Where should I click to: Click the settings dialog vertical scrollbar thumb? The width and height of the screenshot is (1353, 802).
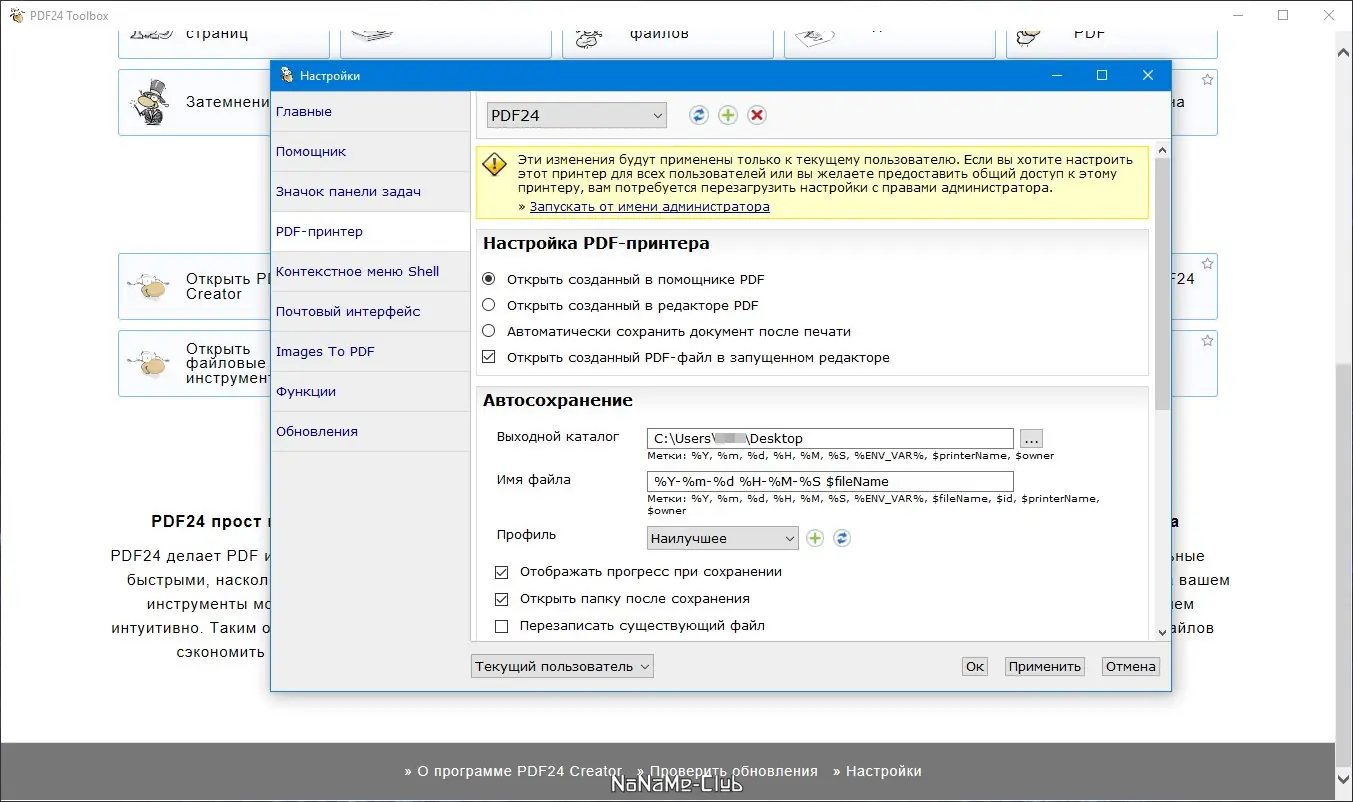pos(1162,282)
